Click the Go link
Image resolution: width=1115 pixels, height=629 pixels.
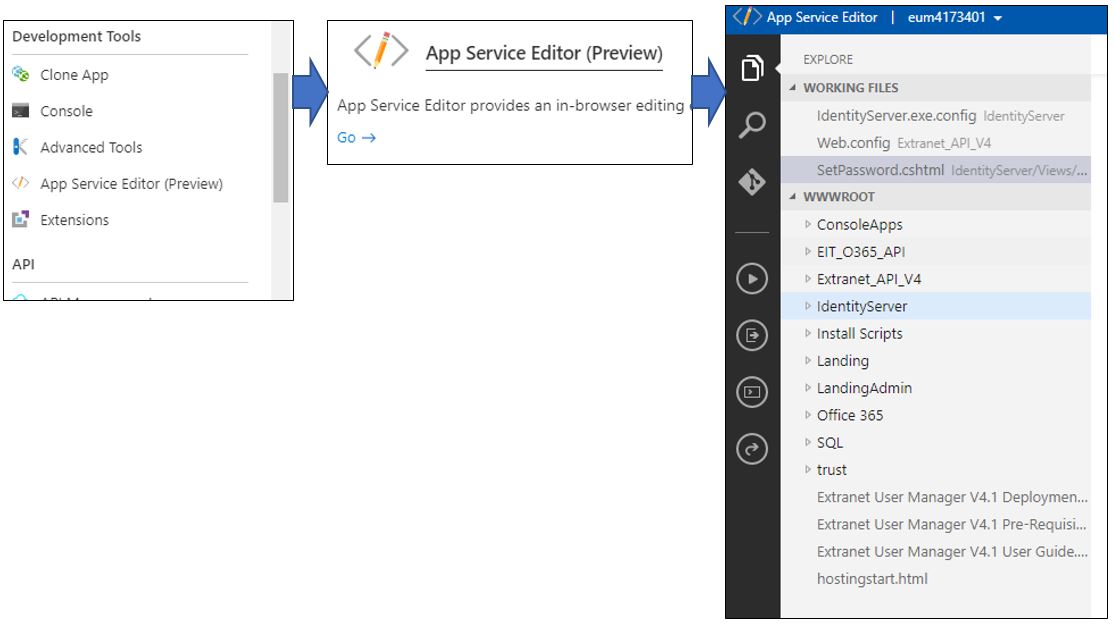tap(356, 137)
